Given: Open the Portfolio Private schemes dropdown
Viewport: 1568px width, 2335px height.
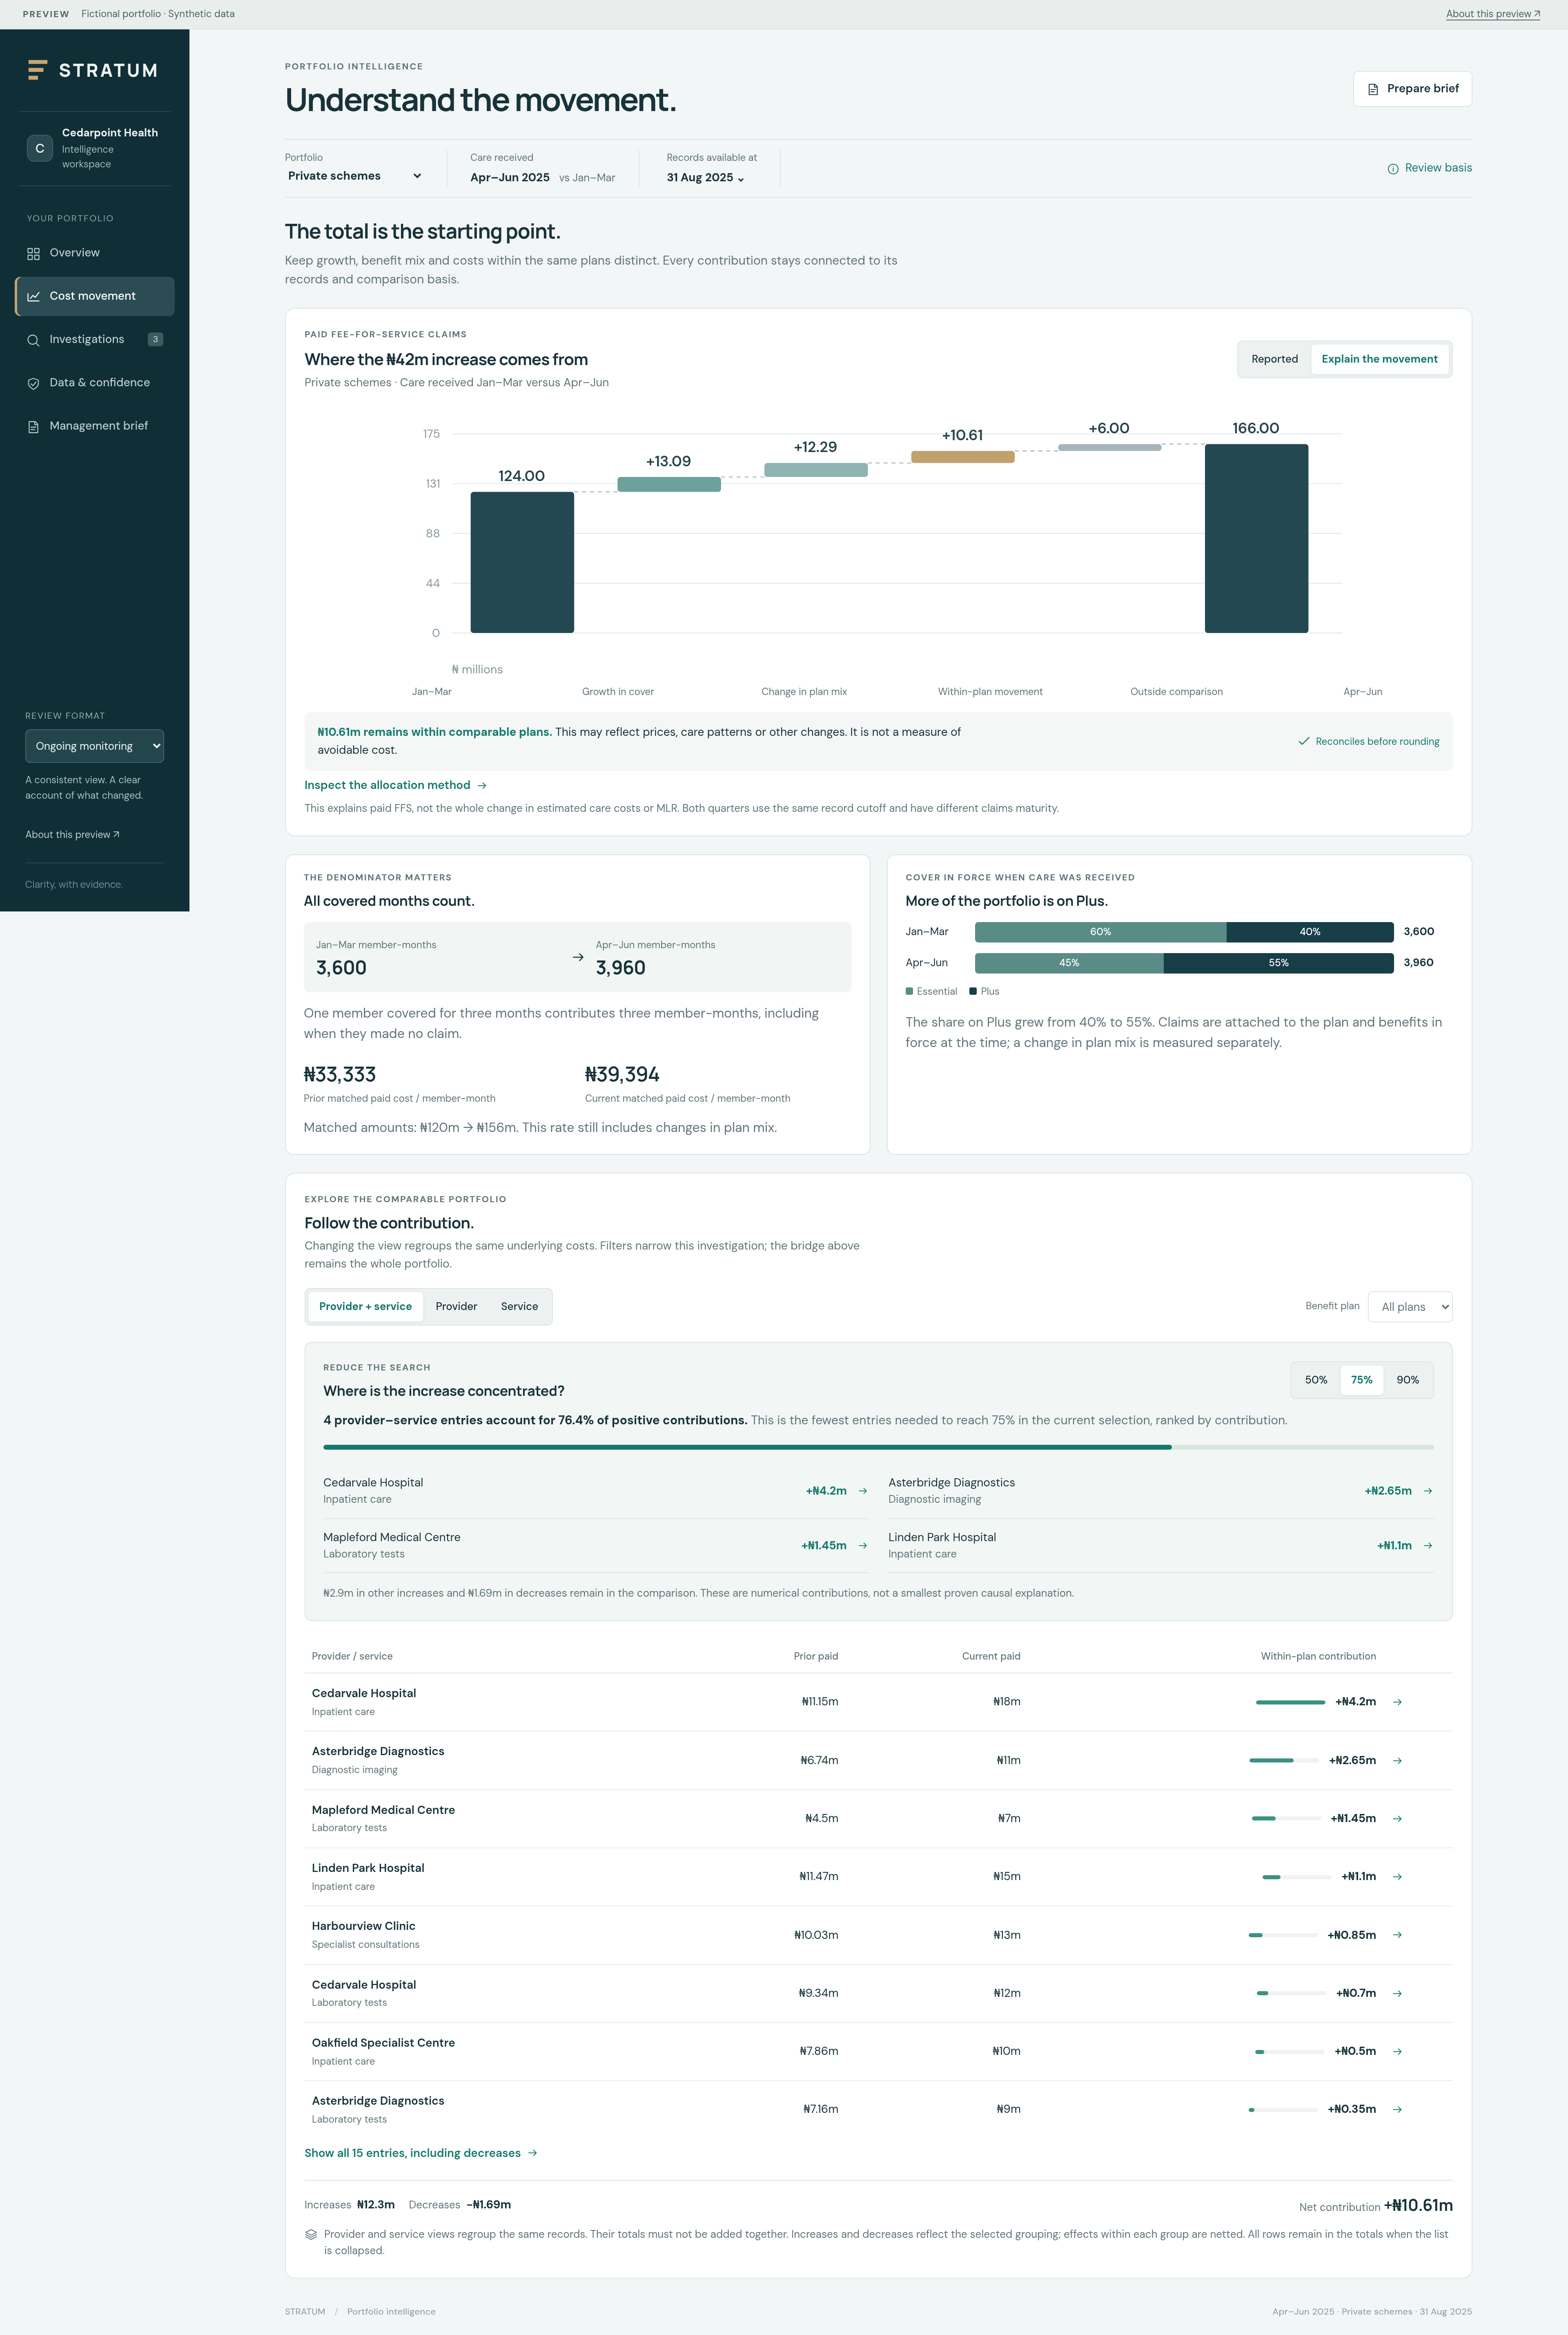Looking at the screenshot, I should tap(354, 176).
